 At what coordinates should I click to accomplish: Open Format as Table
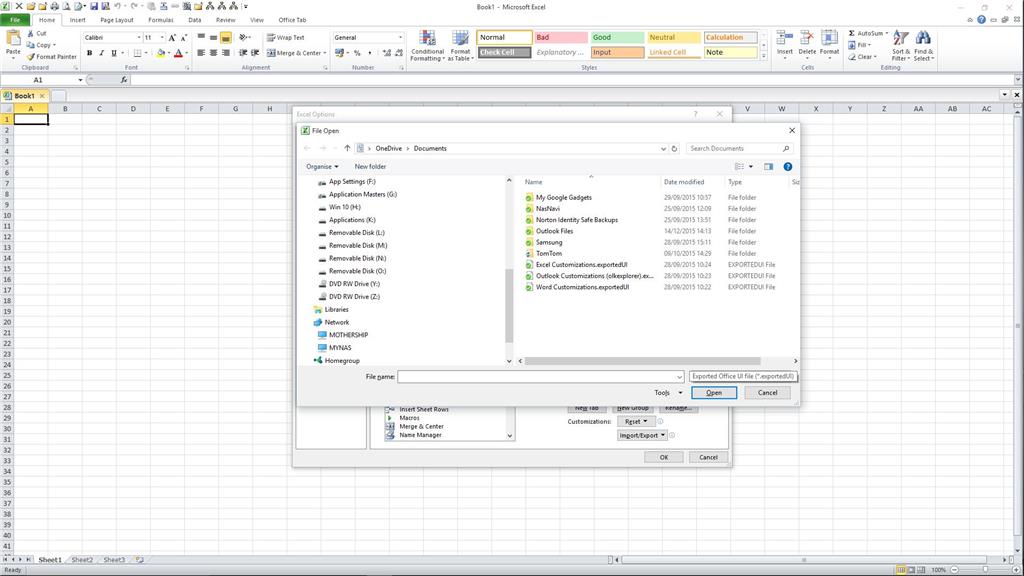click(x=460, y=46)
